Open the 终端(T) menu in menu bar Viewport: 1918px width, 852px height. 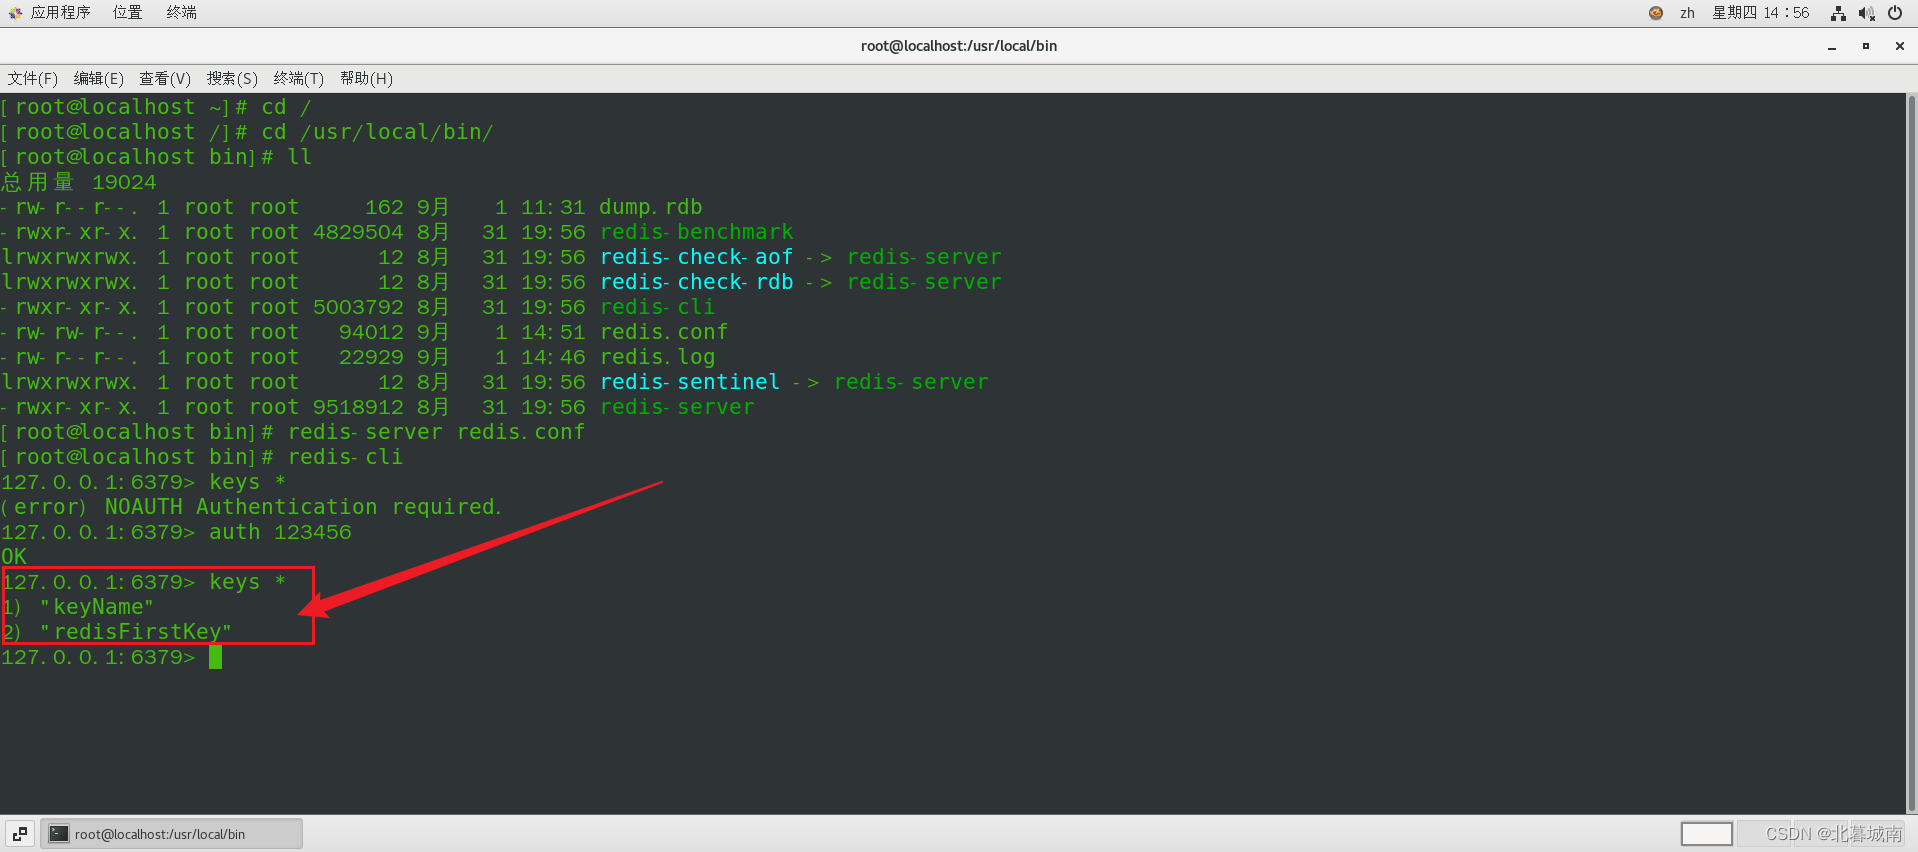(299, 78)
